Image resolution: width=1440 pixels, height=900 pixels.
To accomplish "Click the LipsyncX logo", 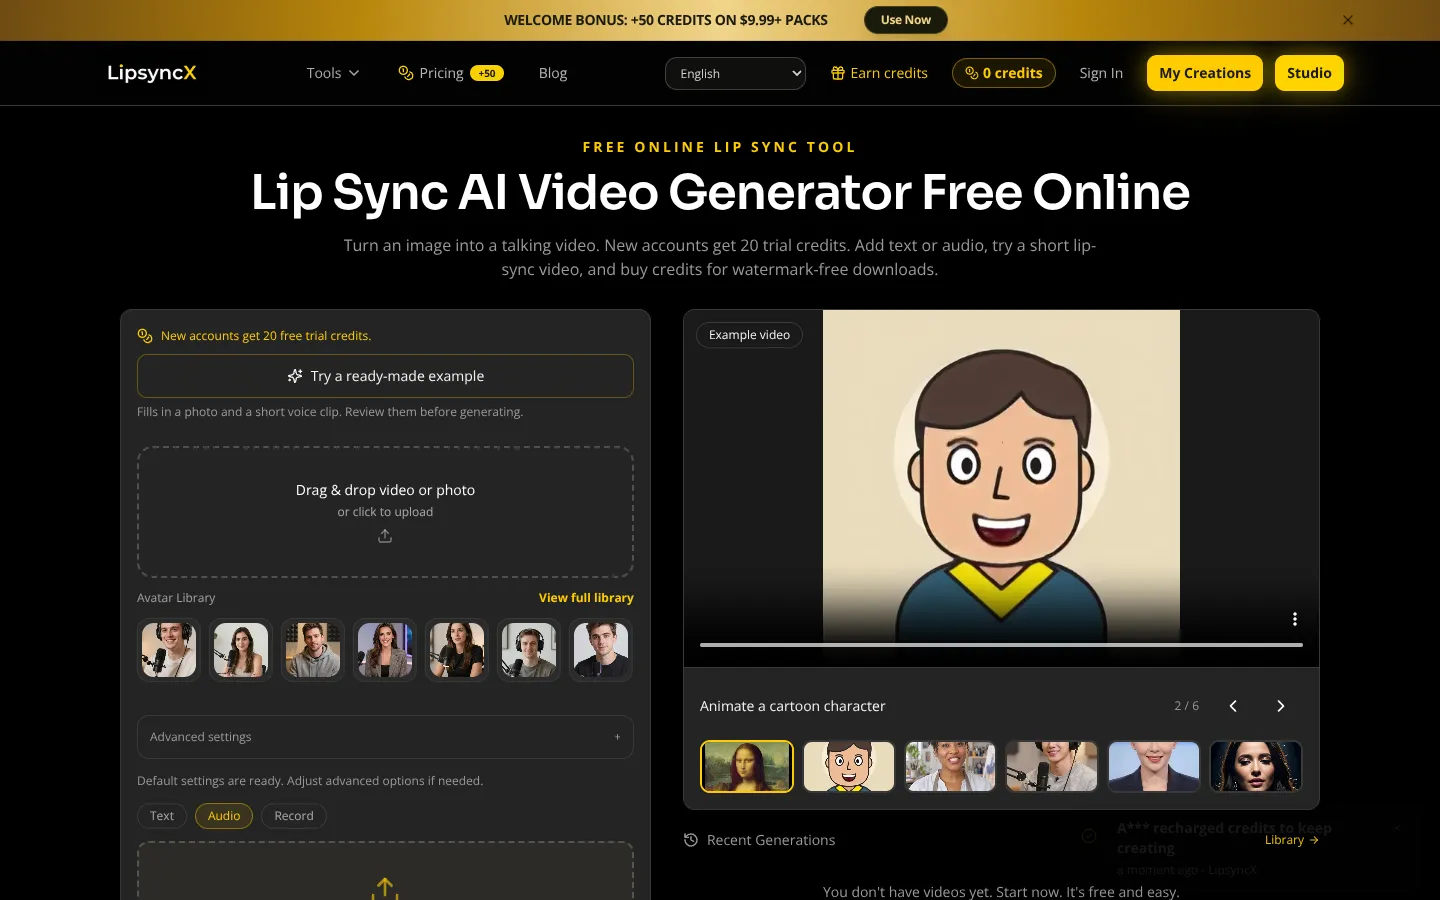I will [152, 73].
